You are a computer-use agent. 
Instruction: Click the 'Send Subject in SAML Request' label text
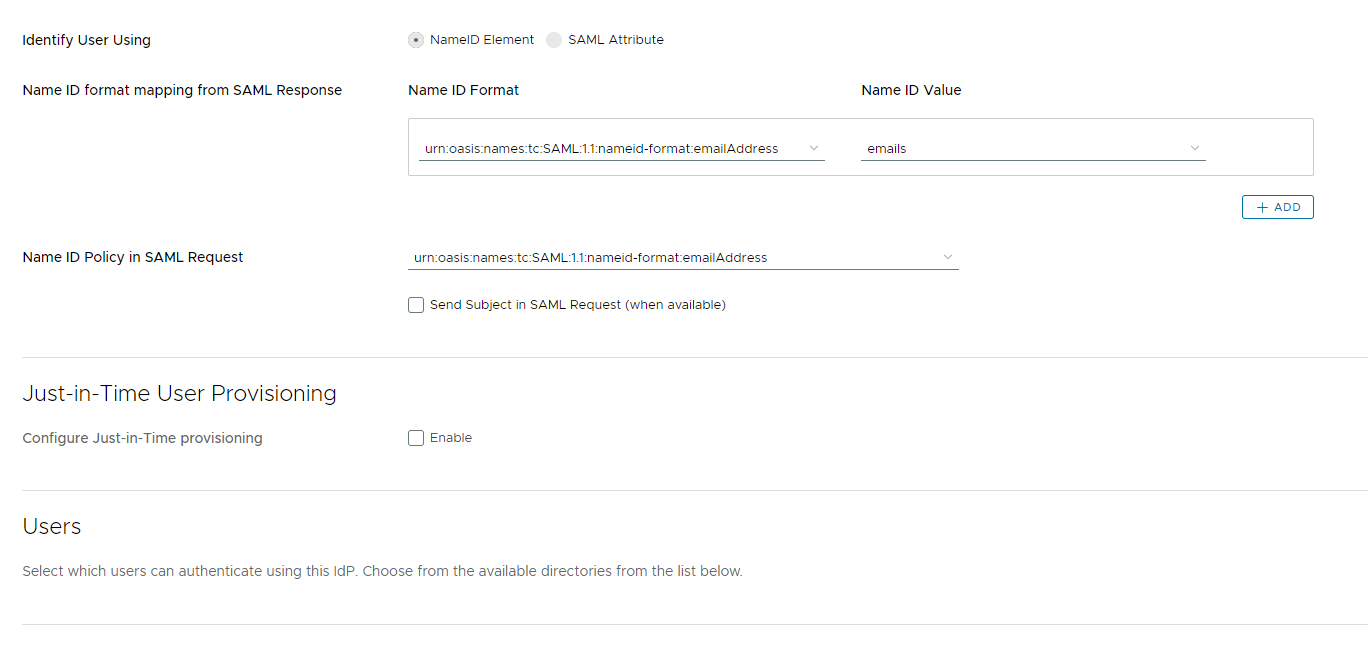coord(577,305)
